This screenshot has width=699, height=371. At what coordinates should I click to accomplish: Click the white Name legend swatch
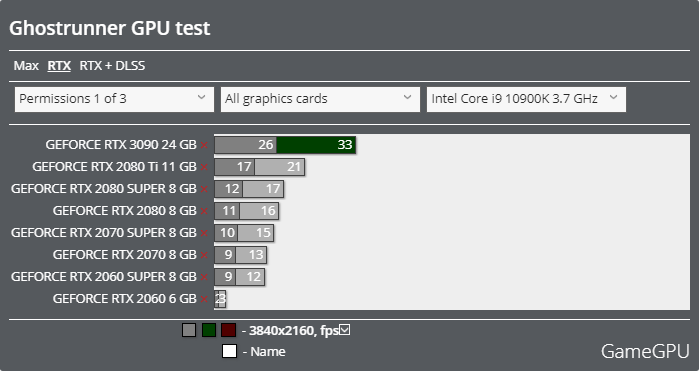229,351
